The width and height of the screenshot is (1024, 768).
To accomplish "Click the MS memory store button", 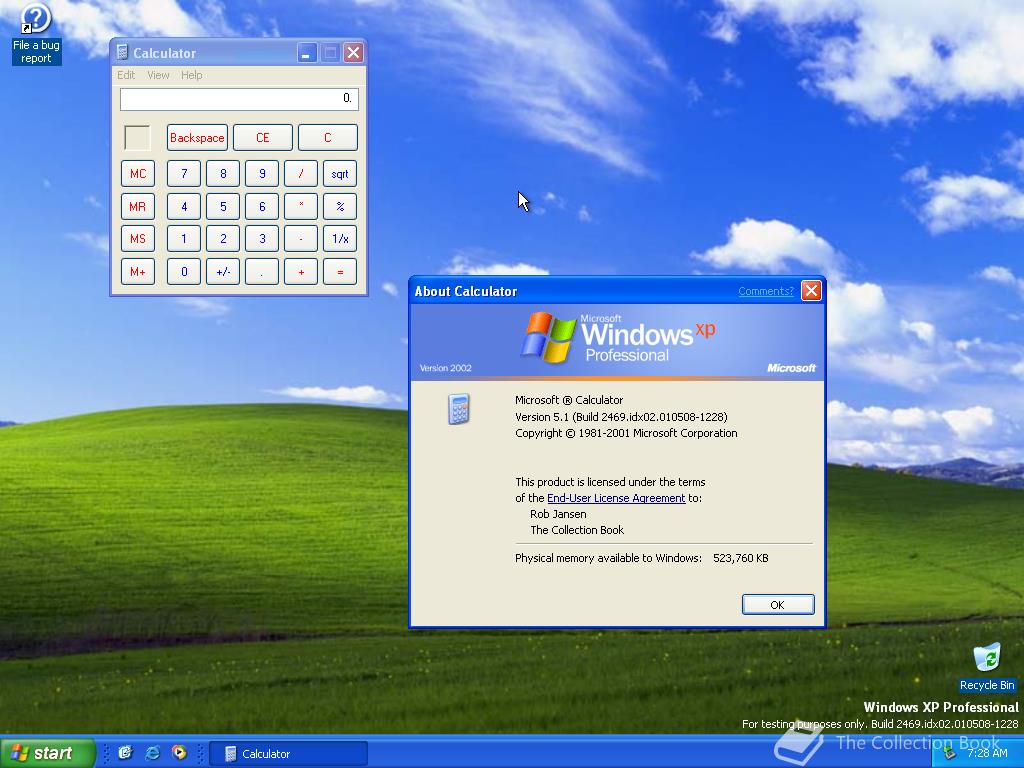I will point(138,239).
